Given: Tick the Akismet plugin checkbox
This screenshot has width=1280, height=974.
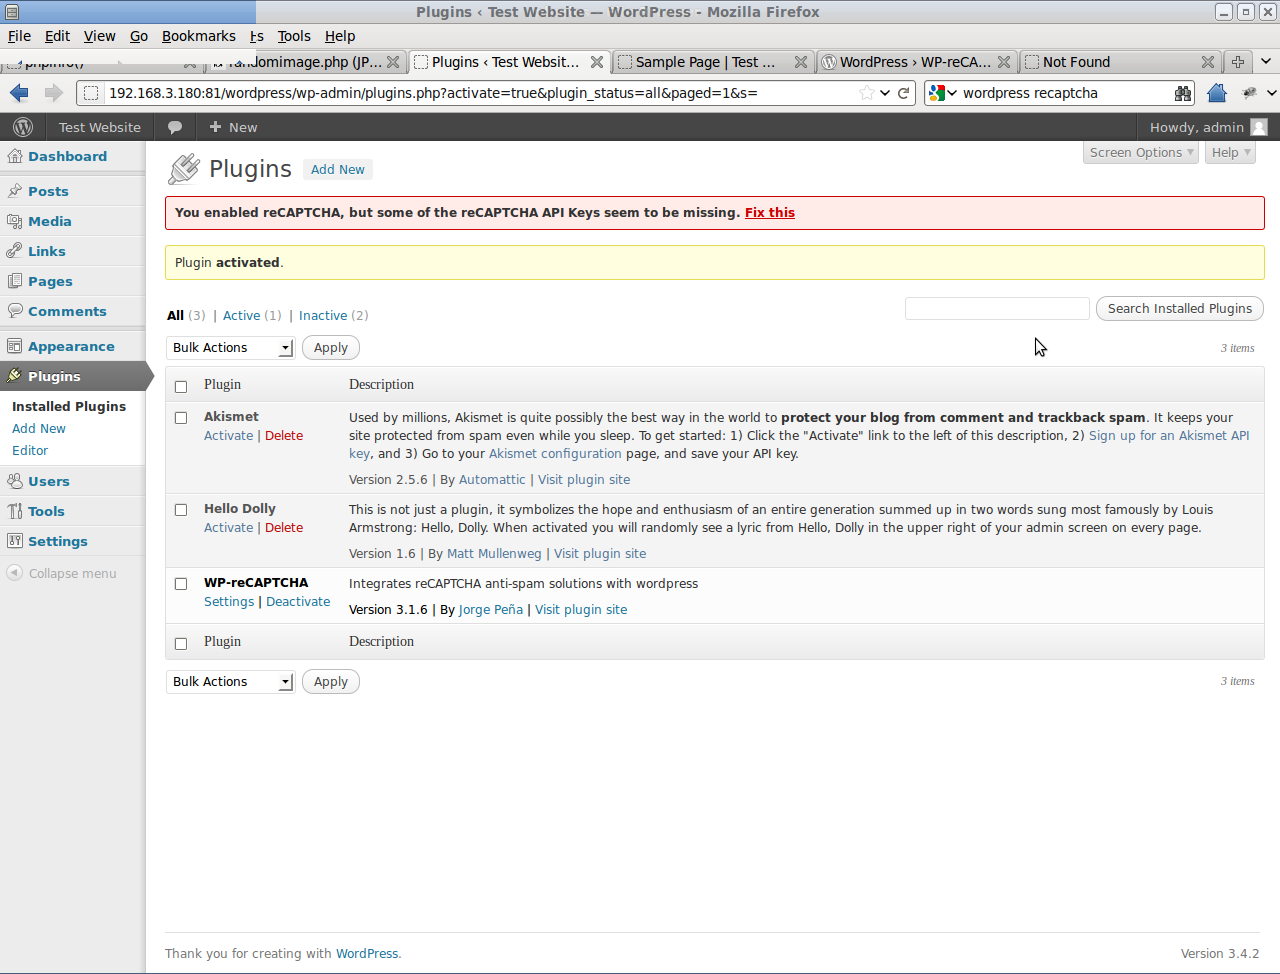Looking at the screenshot, I should [181, 418].
